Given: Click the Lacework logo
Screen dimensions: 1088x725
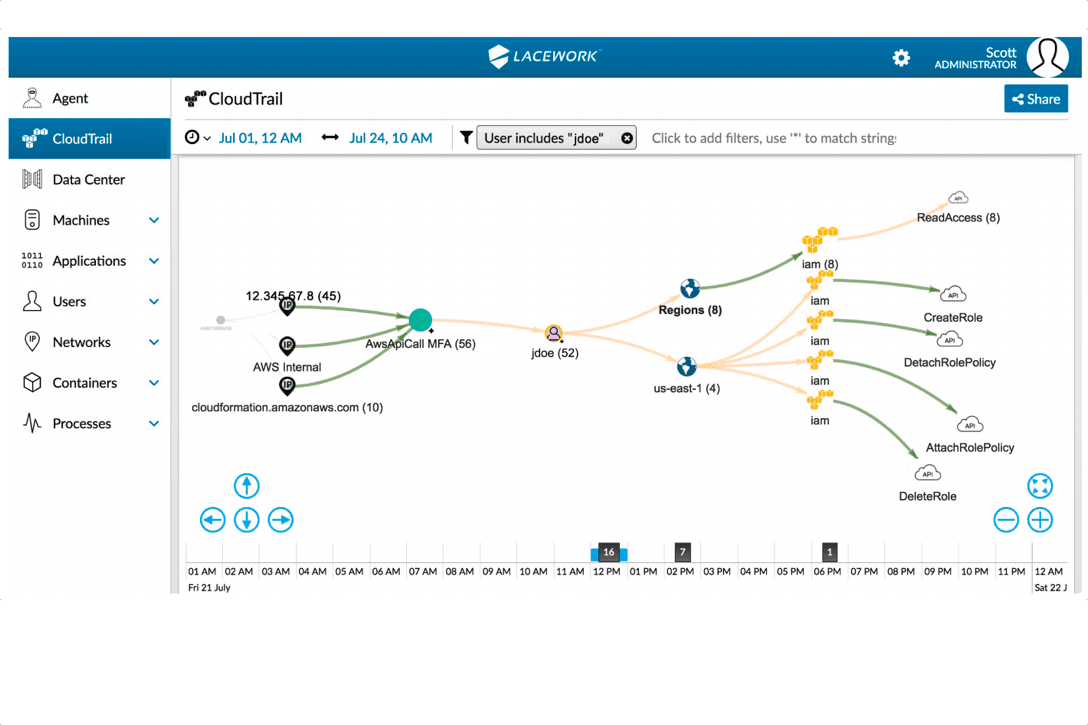Looking at the screenshot, I should pos(544,56).
